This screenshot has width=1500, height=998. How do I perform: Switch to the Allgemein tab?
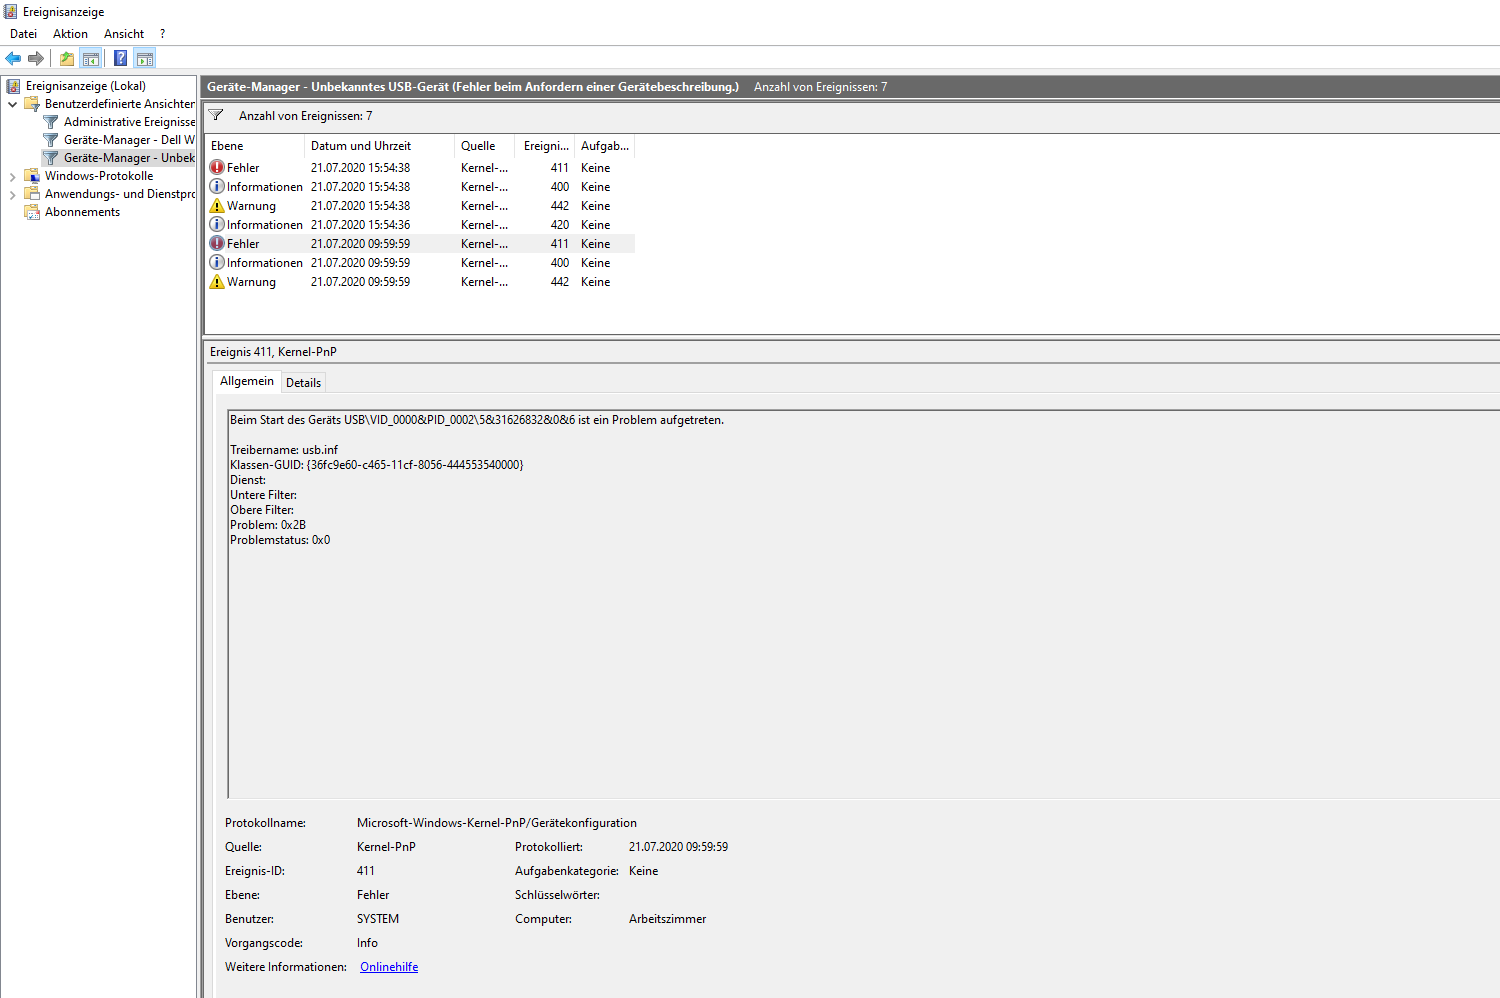(246, 381)
